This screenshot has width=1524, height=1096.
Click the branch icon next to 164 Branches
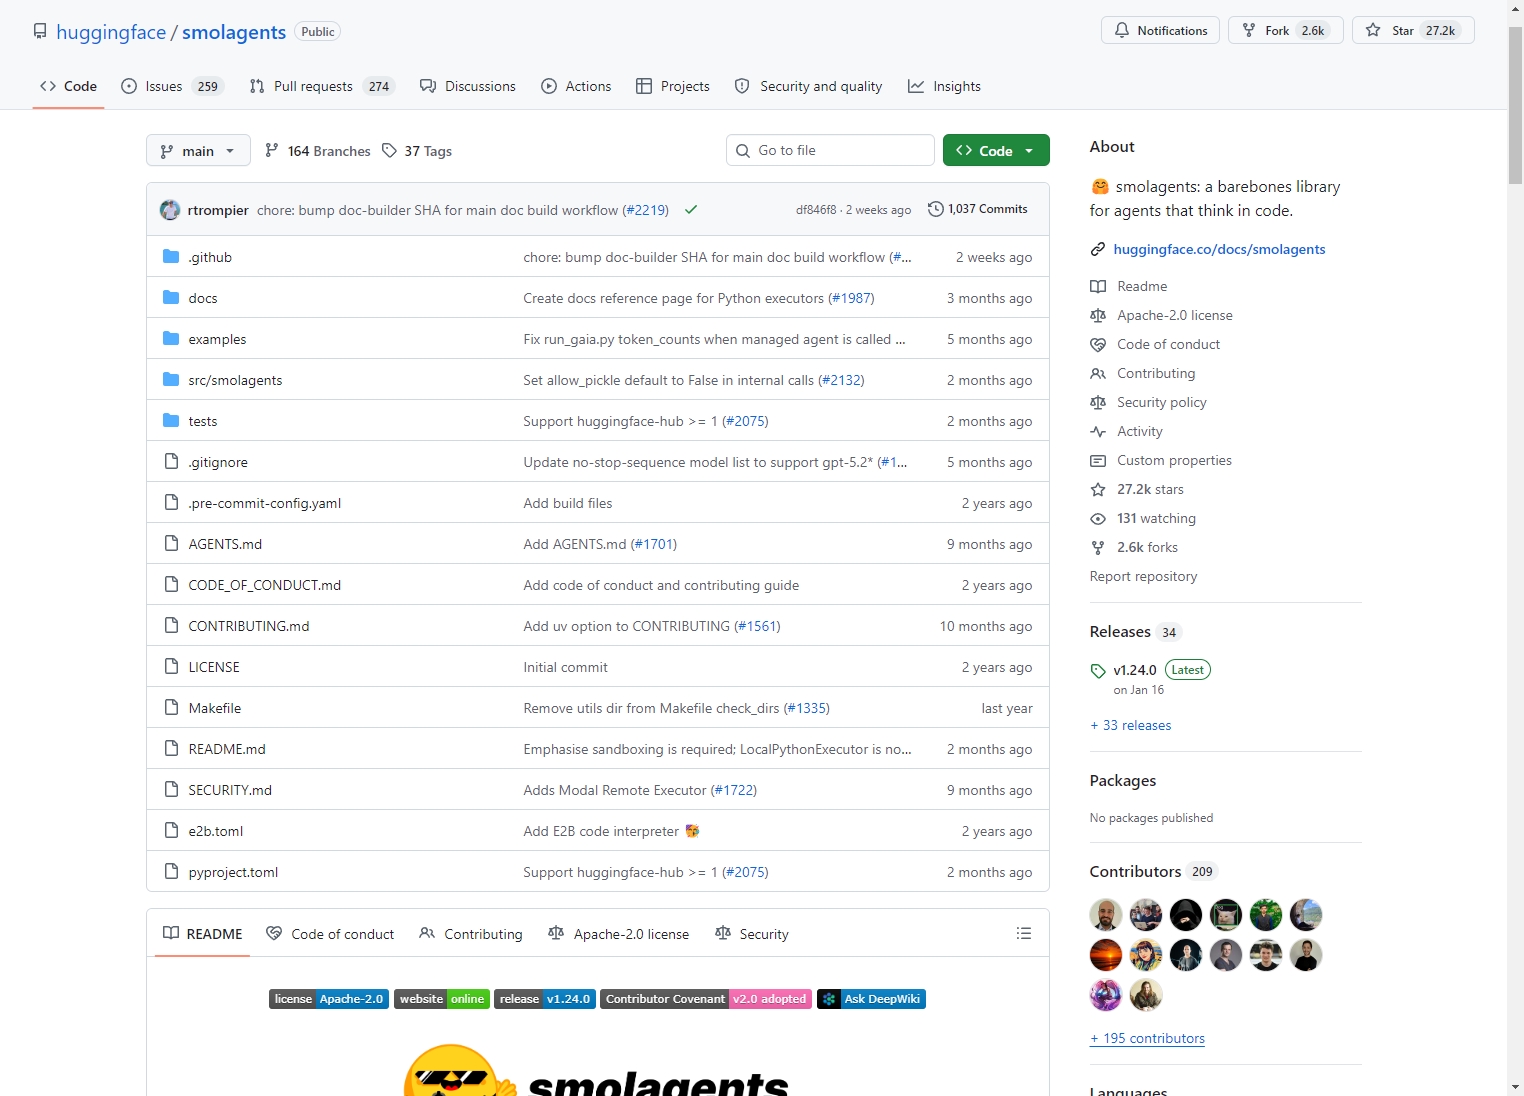(272, 151)
